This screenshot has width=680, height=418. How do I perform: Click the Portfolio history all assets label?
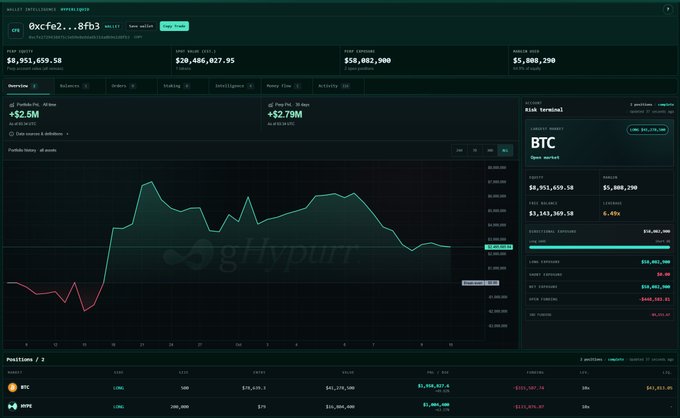click(32, 150)
